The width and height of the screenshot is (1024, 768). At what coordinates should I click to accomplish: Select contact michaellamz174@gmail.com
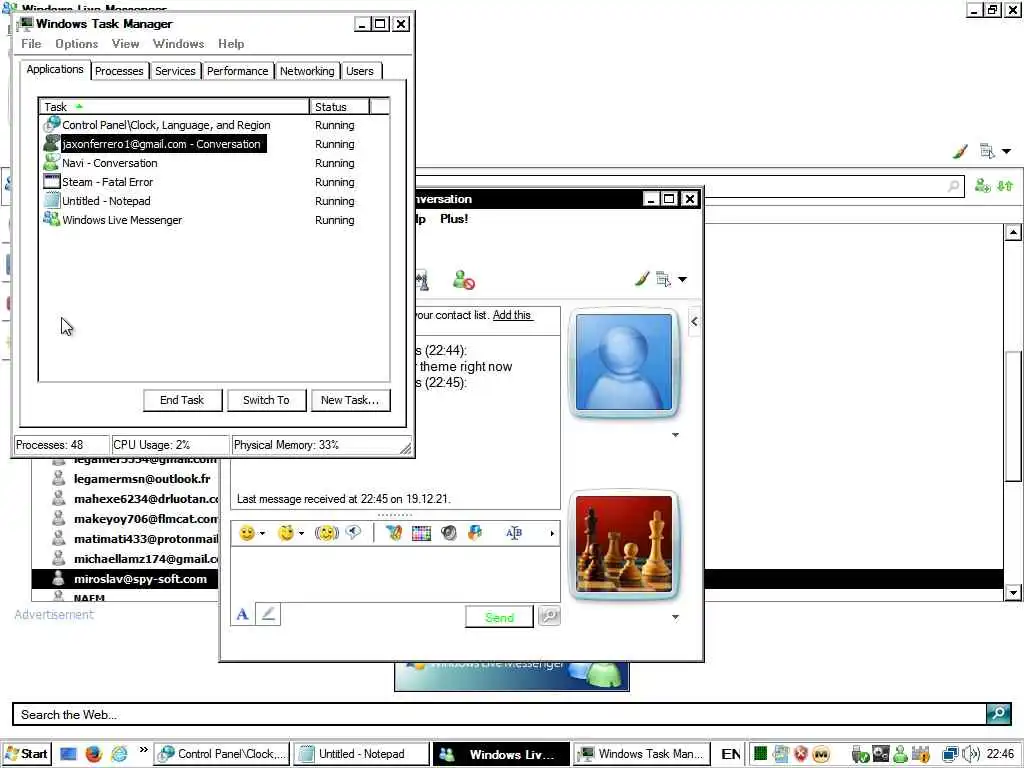click(x=146, y=559)
